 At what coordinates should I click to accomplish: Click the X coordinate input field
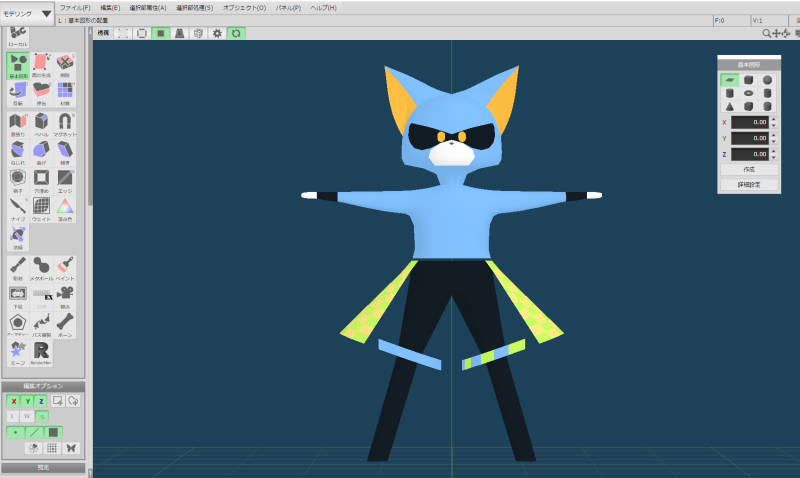(x=749, y=122)
